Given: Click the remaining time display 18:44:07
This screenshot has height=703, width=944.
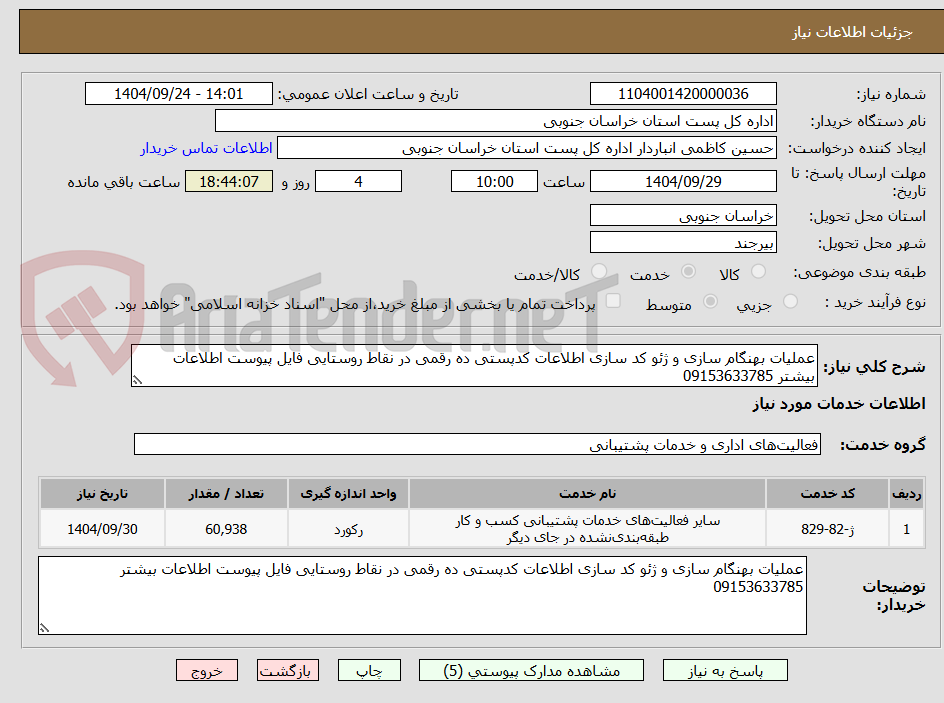Looking at the screenshot, I should [228, 181].
